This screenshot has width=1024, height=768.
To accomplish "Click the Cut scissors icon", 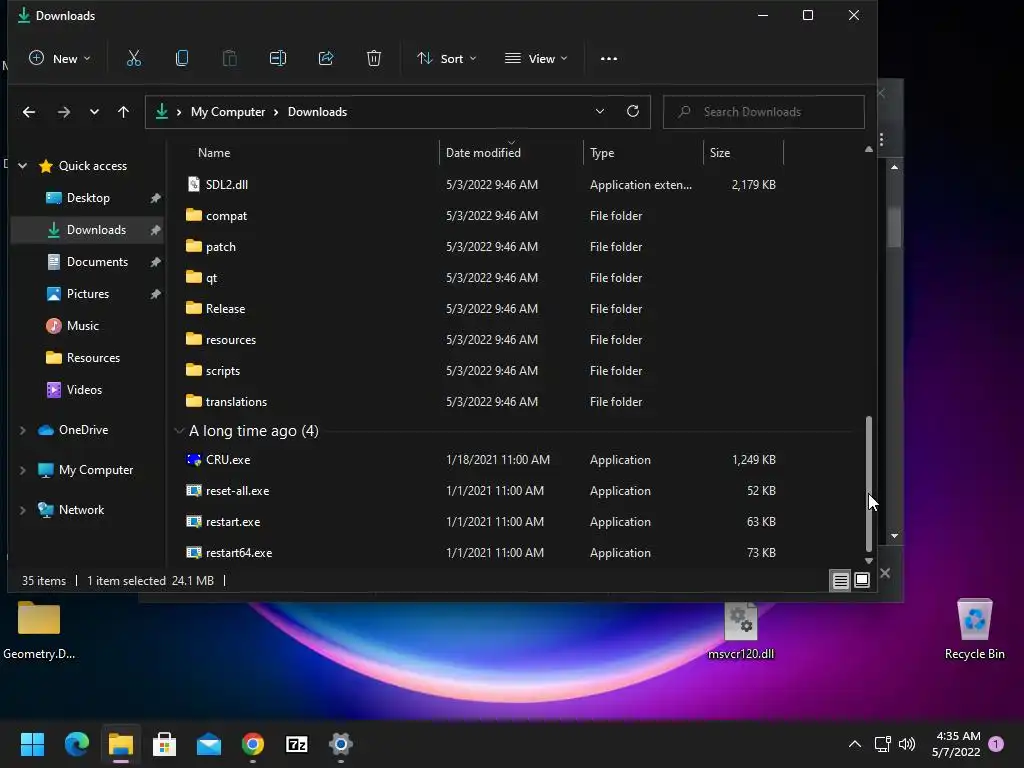I will 134,59.
